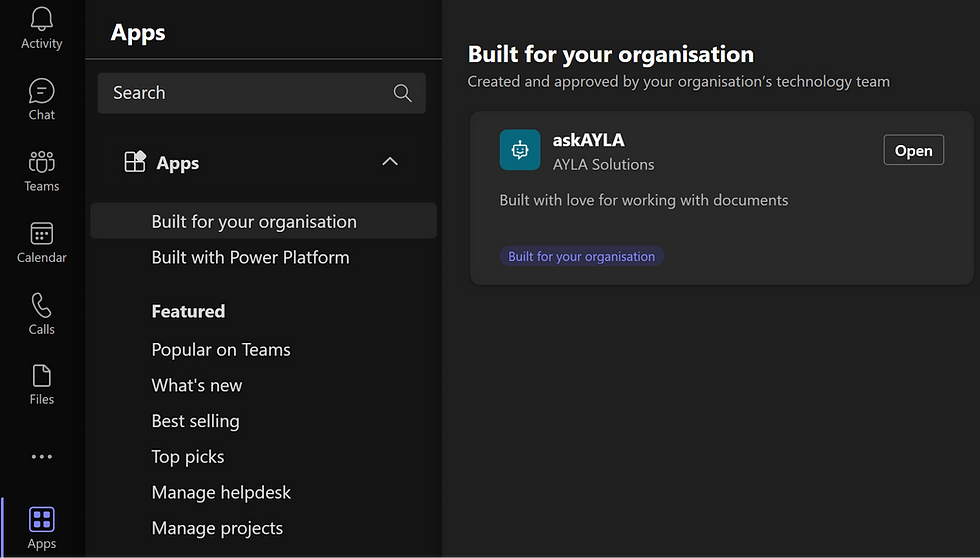Open the Chat icon in sidebar

41,91
